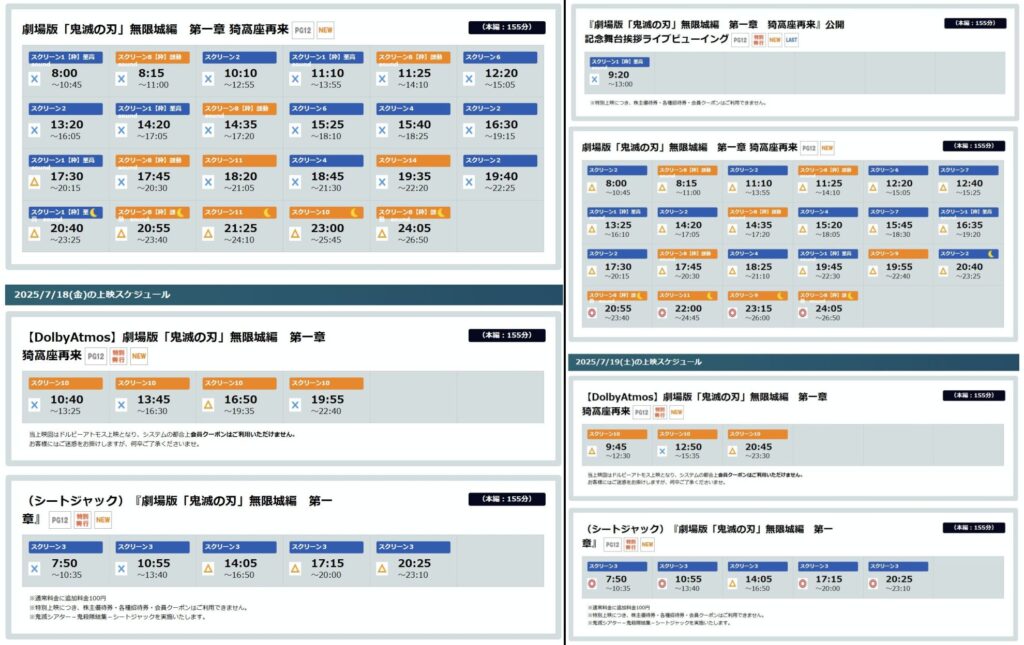Viewport: 1024px width, 645px height.
Task: Click the スクリーン7 label above 12:40
Action: coord(968,170)
